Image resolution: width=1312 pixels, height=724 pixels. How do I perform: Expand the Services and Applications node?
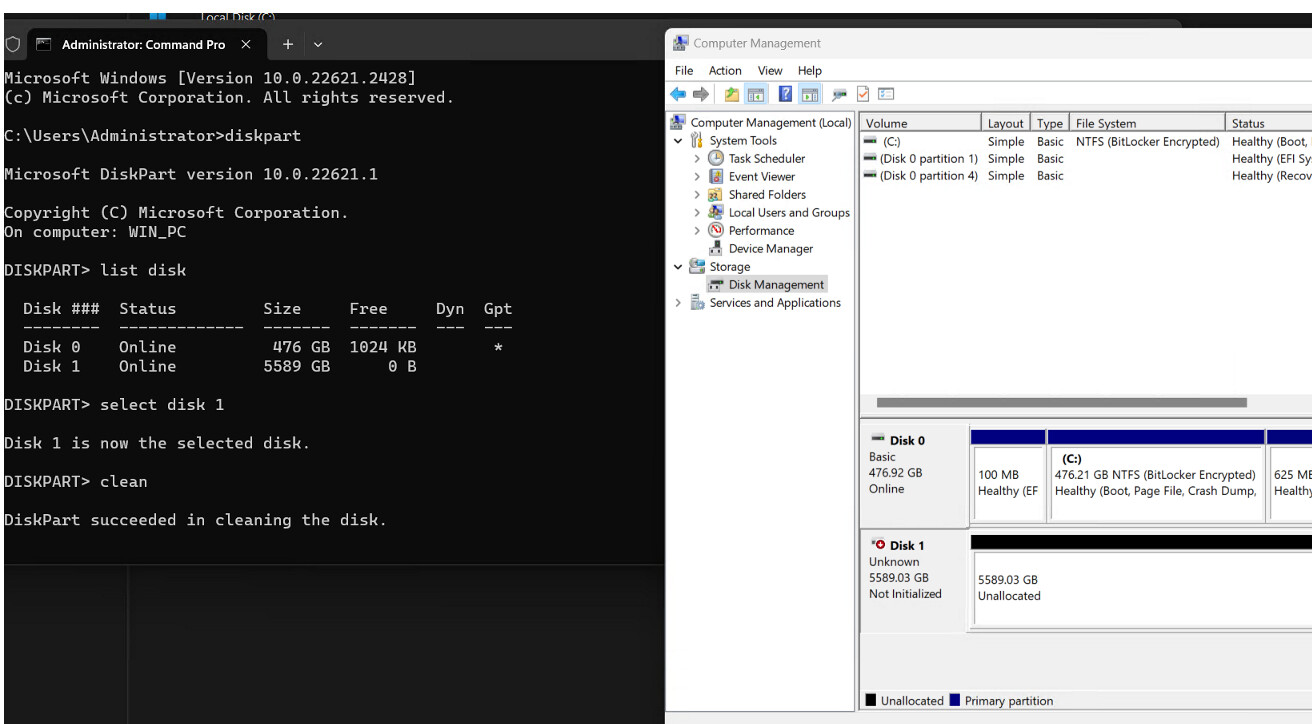(x=679, y=303)
